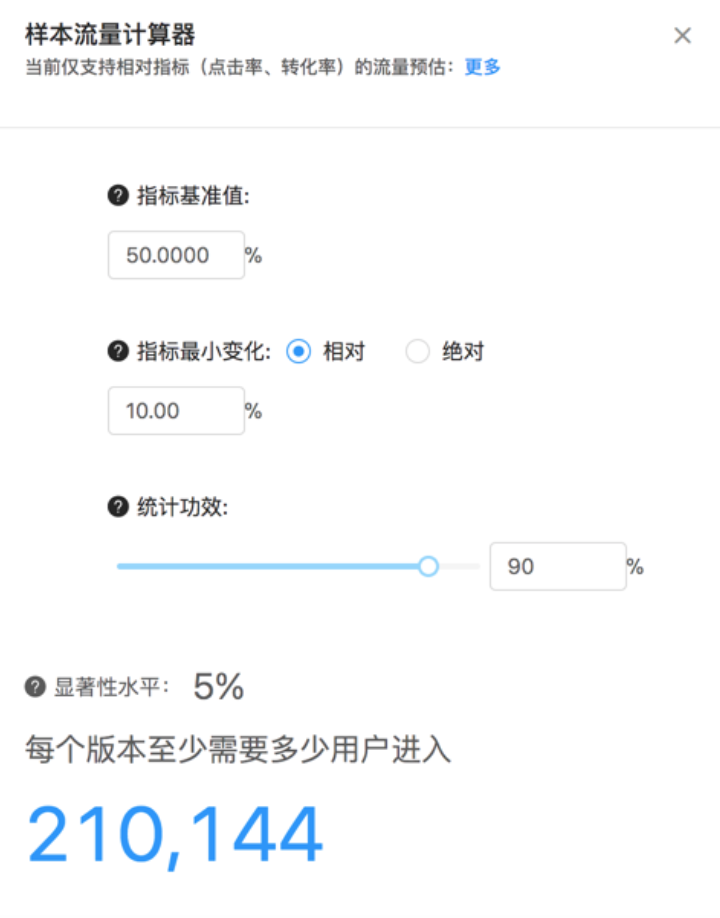720x918 pixels.
Task: Select the 绝对 radio button
Action: 417,352
